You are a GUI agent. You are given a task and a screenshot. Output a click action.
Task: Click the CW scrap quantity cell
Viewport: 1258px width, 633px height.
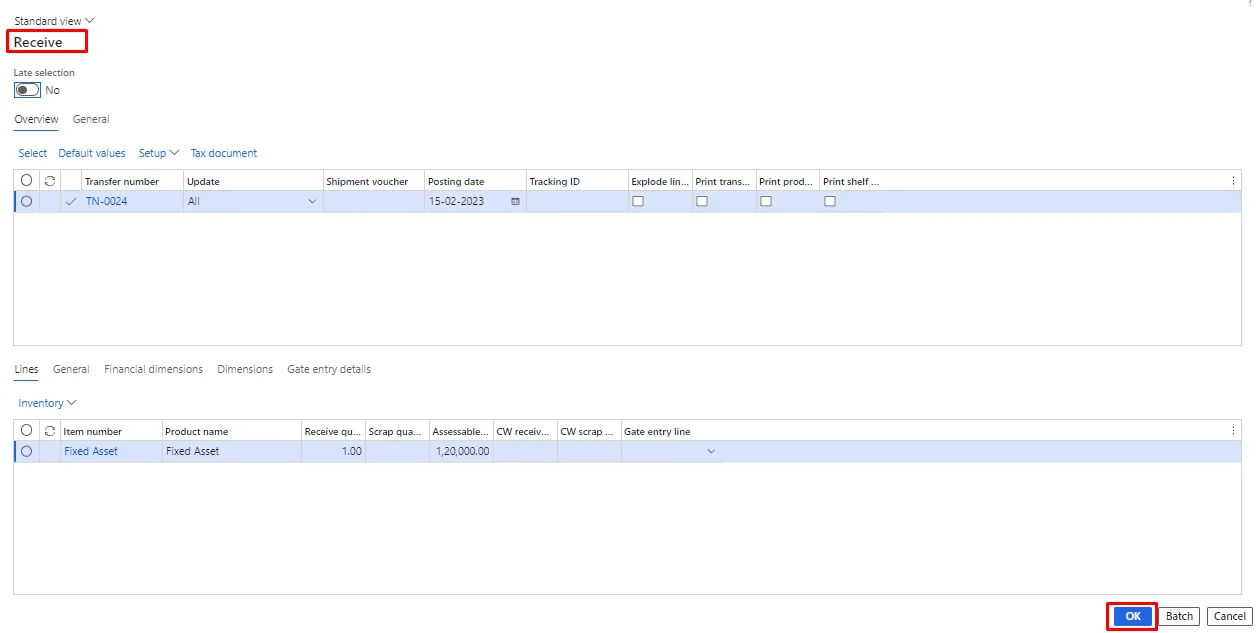(x=589, y=451)
